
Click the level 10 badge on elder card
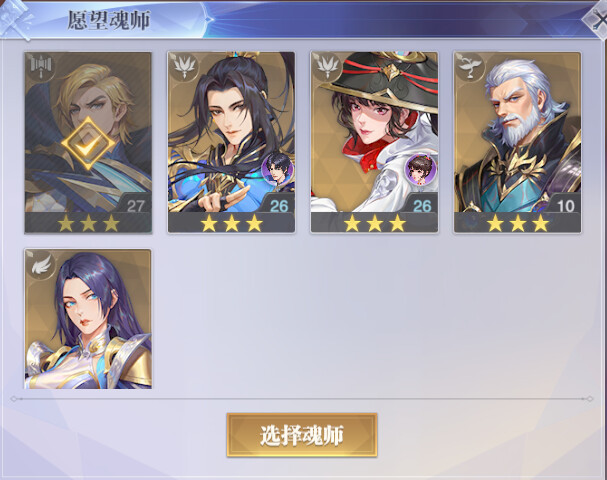tap(566, 206)
